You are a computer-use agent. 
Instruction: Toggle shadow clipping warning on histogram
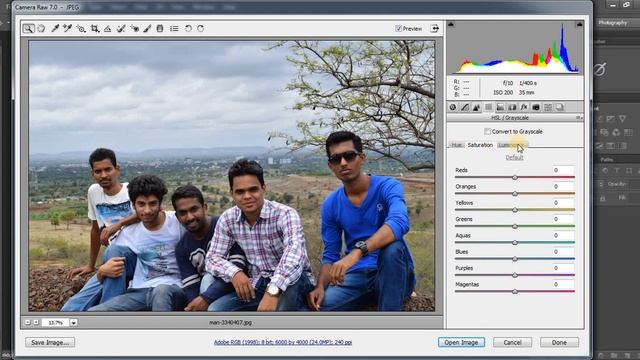(451, 24)
